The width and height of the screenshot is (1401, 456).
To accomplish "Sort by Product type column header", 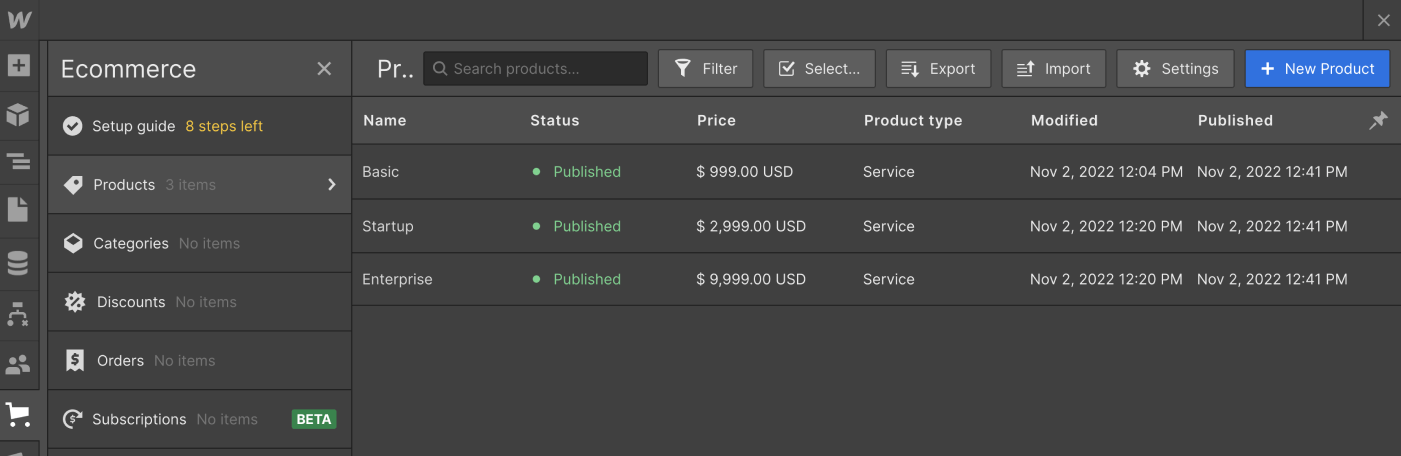I will click(912, 120).
